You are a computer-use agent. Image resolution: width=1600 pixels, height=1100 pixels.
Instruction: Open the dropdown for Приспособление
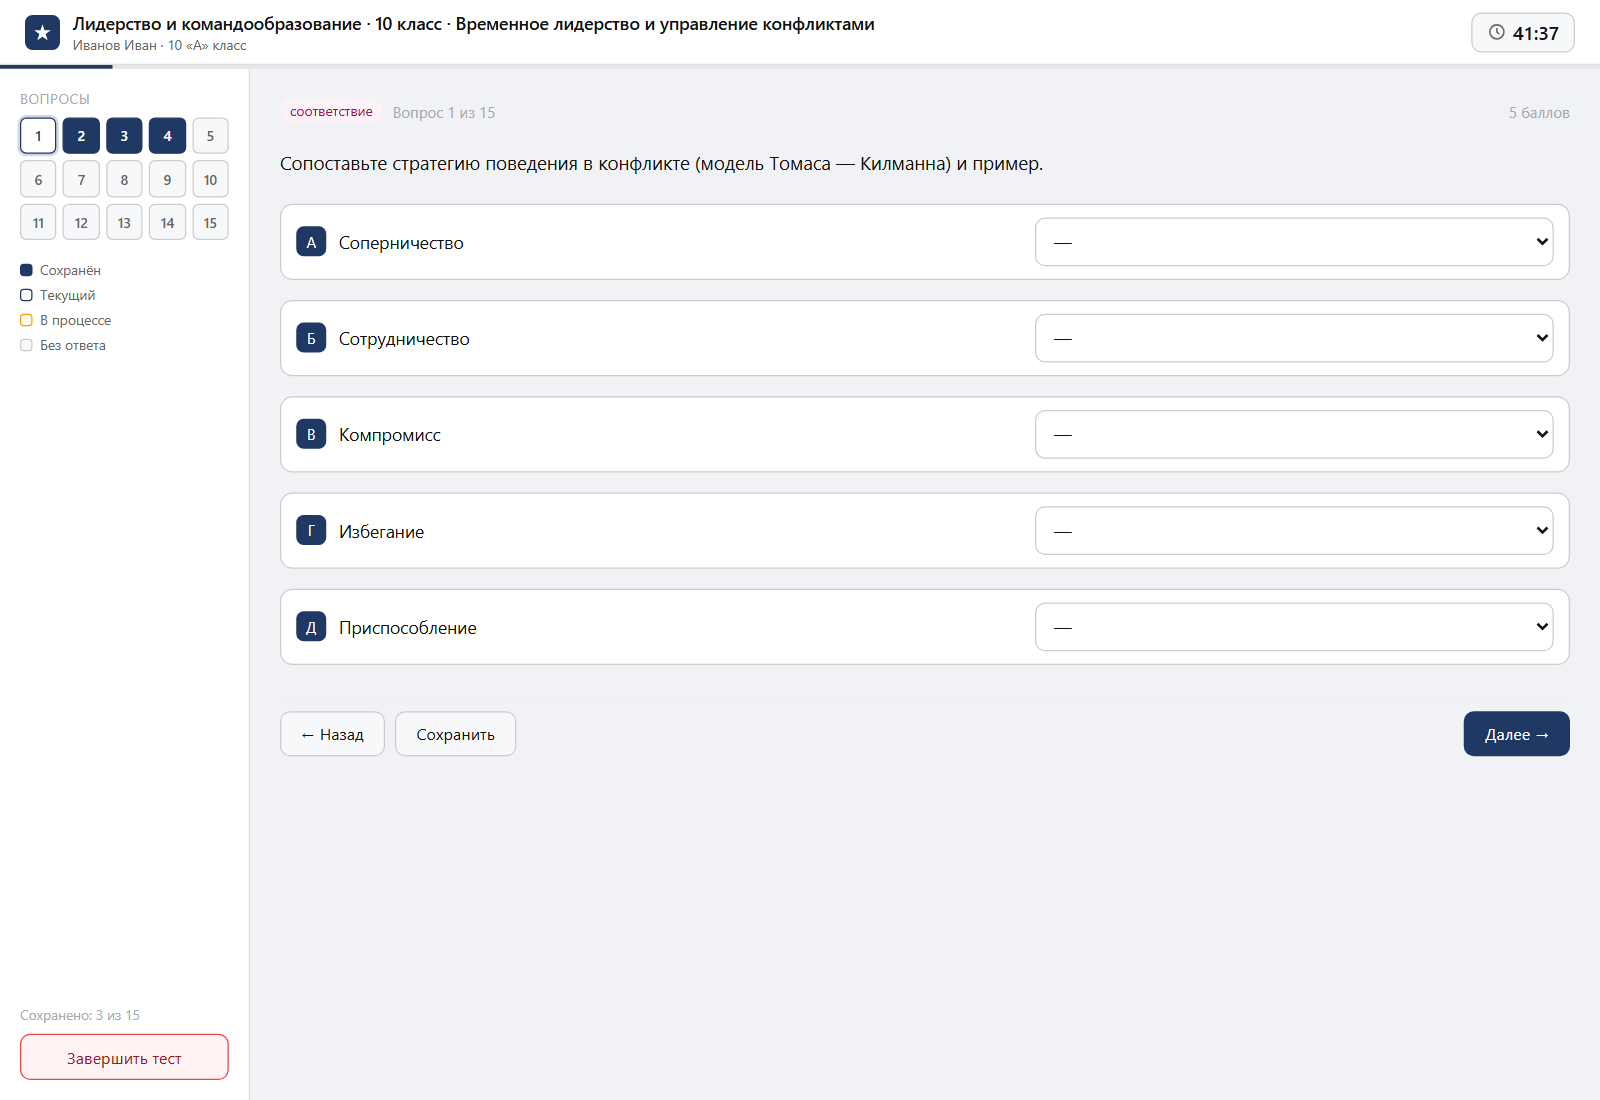1294,627
